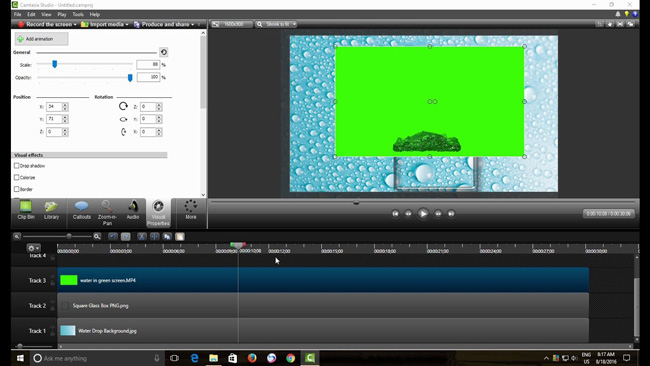Open the Clip Bin tab
Image resolution: width=650 pixels, height=366 pixels.
pyautogui.click(x=26, y=210)
